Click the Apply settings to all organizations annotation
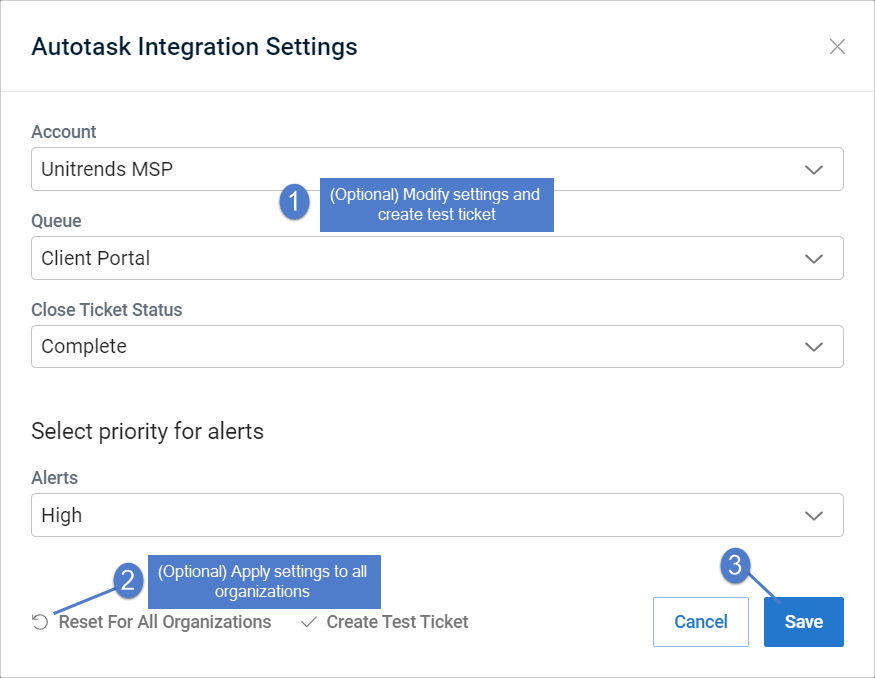Viewport: 875px width, 678px height. click(264, 581)
